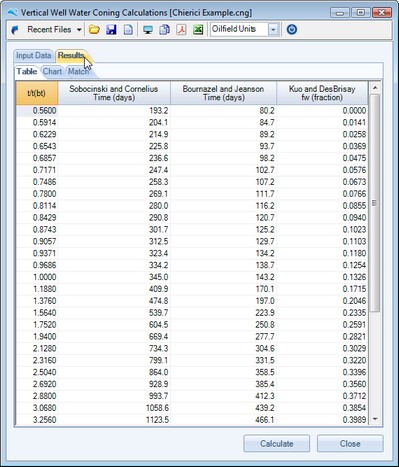This screenshot has width=399, height=467.
Task: Select cell with value 1.0000
Action: [37, 277]
